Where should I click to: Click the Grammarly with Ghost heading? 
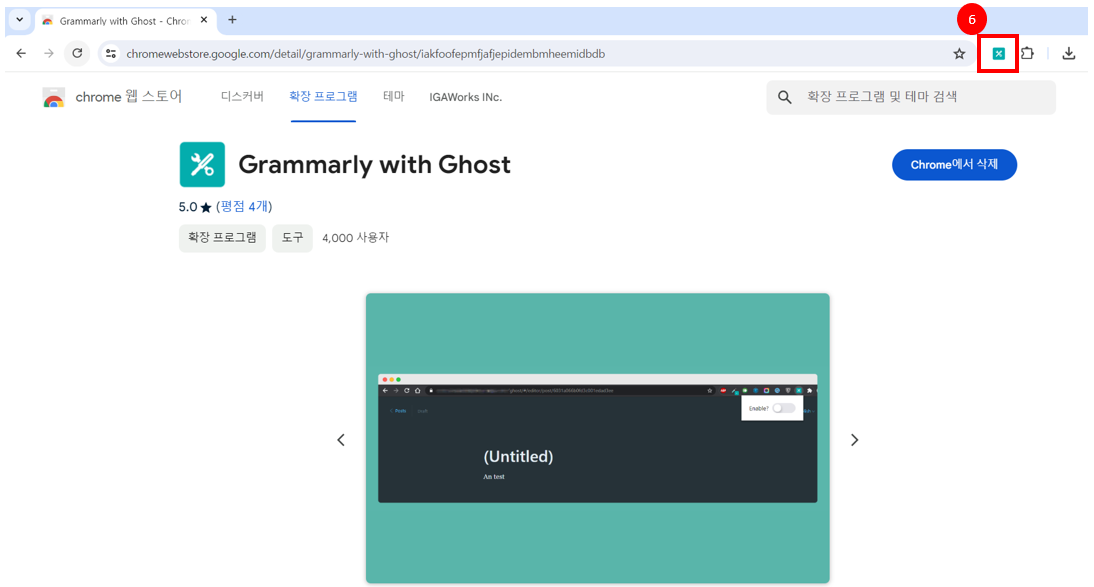tap(375, 165)
